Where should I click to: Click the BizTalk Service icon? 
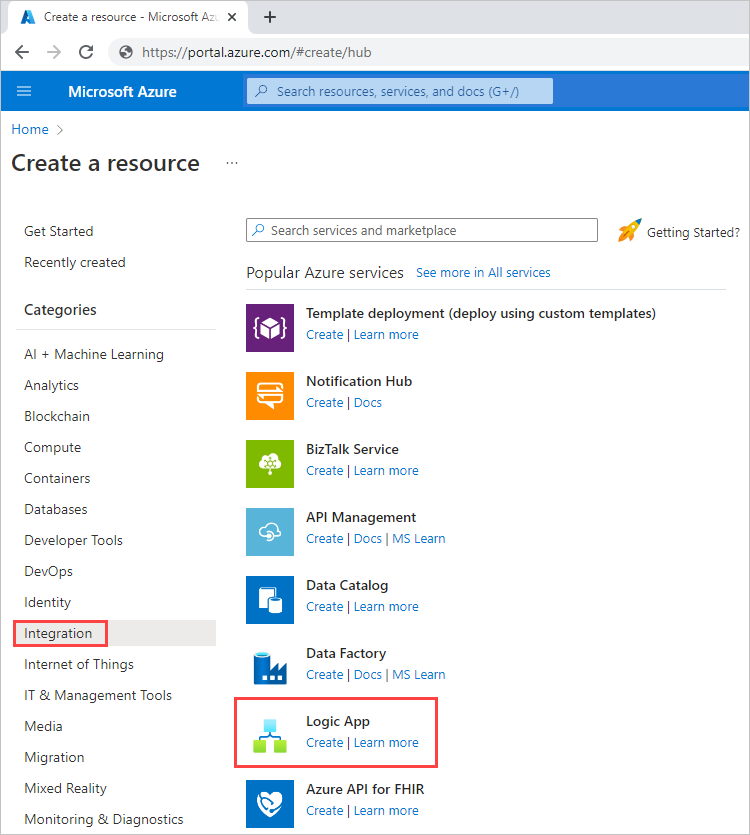click(270, 464)
